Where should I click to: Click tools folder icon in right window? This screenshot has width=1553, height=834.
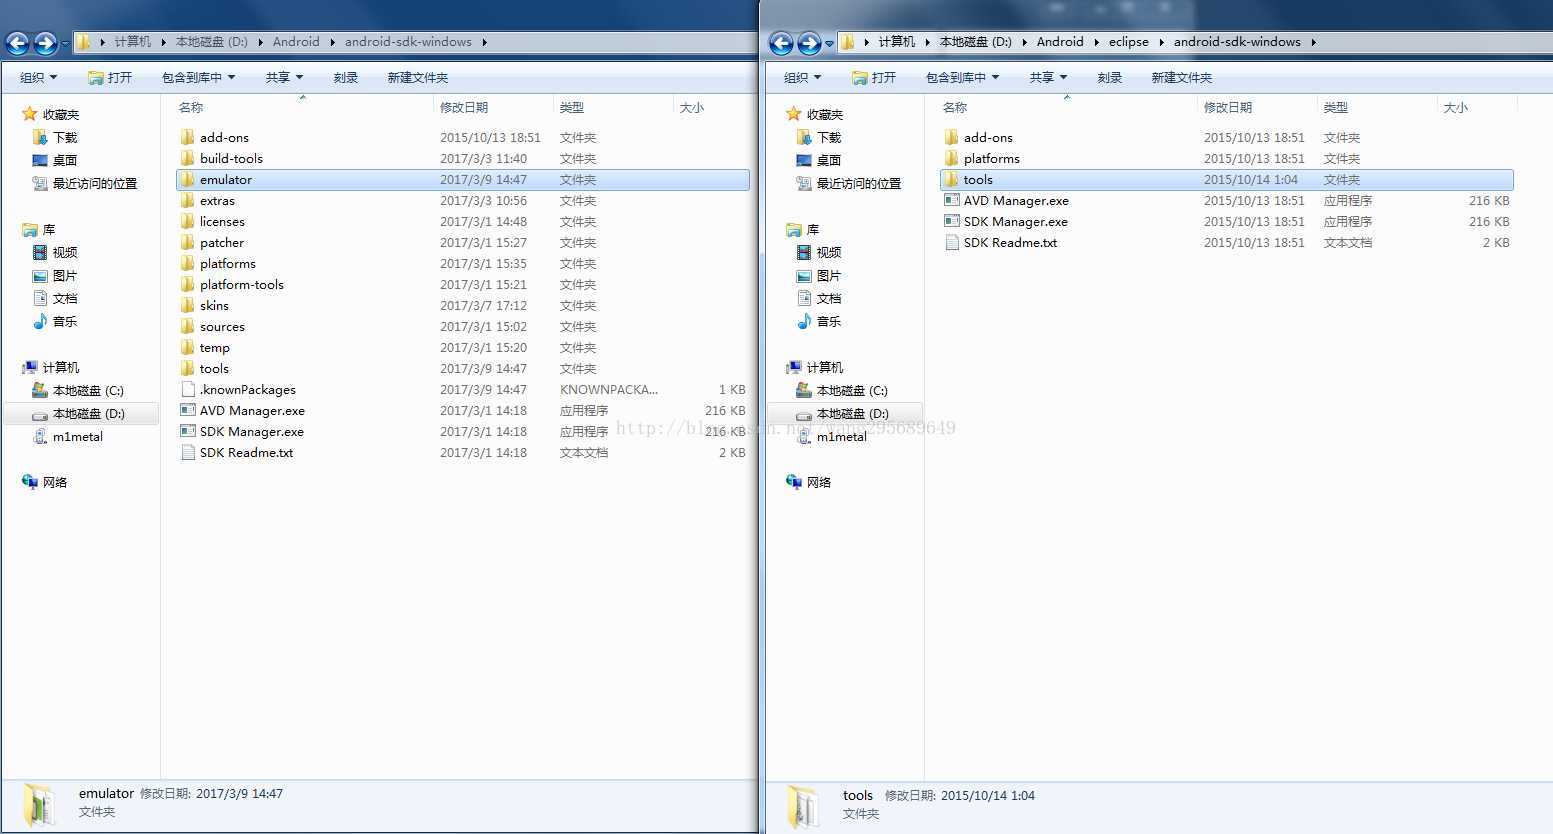coord(951,180)
